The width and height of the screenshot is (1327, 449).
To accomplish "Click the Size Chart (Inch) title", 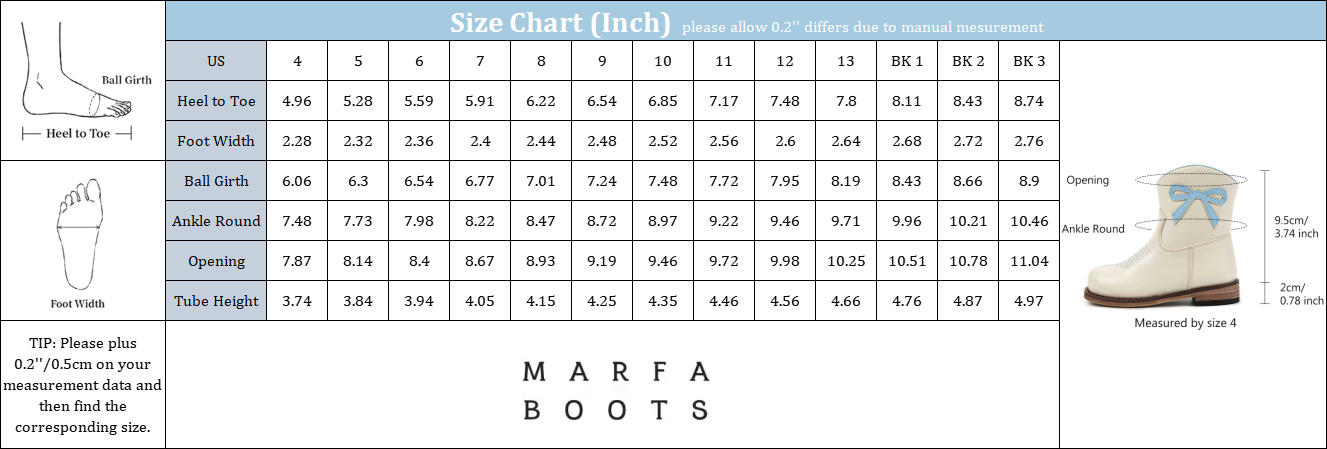I will [559, 22].
